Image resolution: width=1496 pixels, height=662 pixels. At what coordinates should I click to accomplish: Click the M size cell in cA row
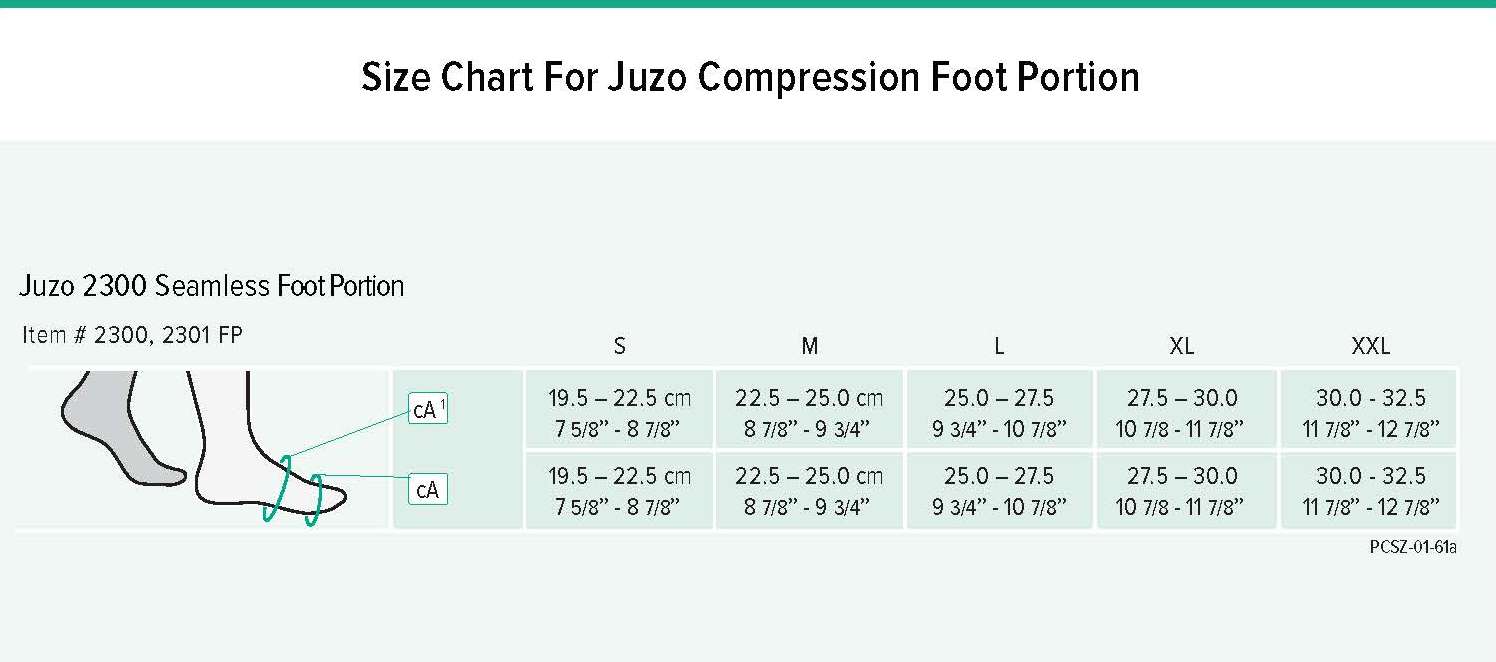[x=809, y=491]
